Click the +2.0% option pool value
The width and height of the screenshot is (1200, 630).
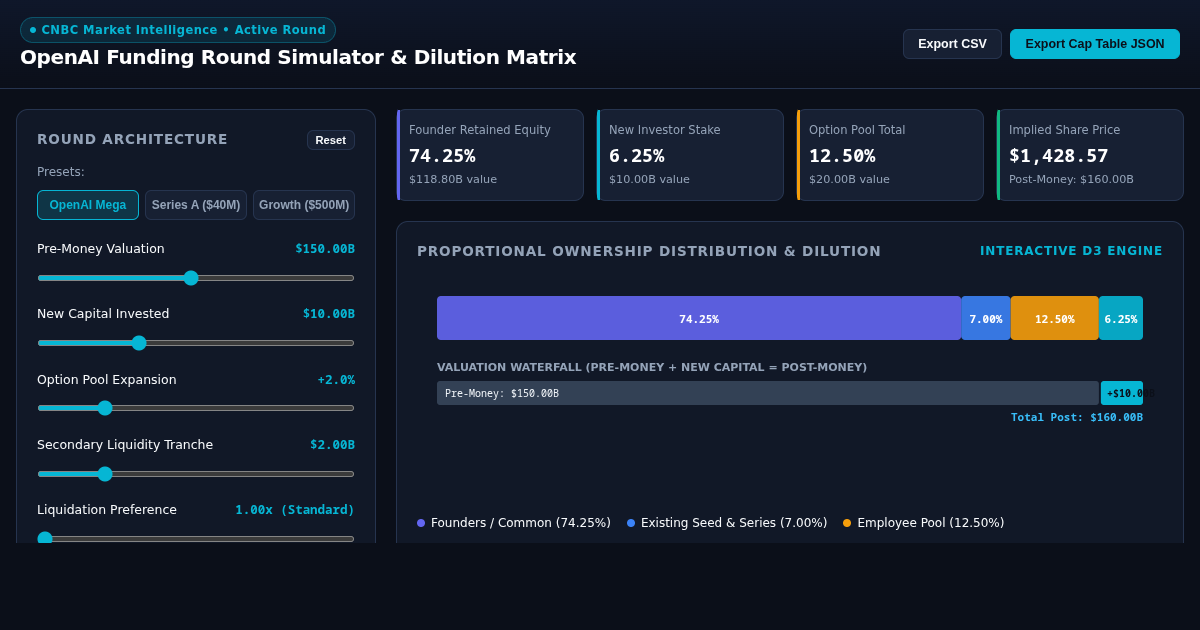[336, 380]
